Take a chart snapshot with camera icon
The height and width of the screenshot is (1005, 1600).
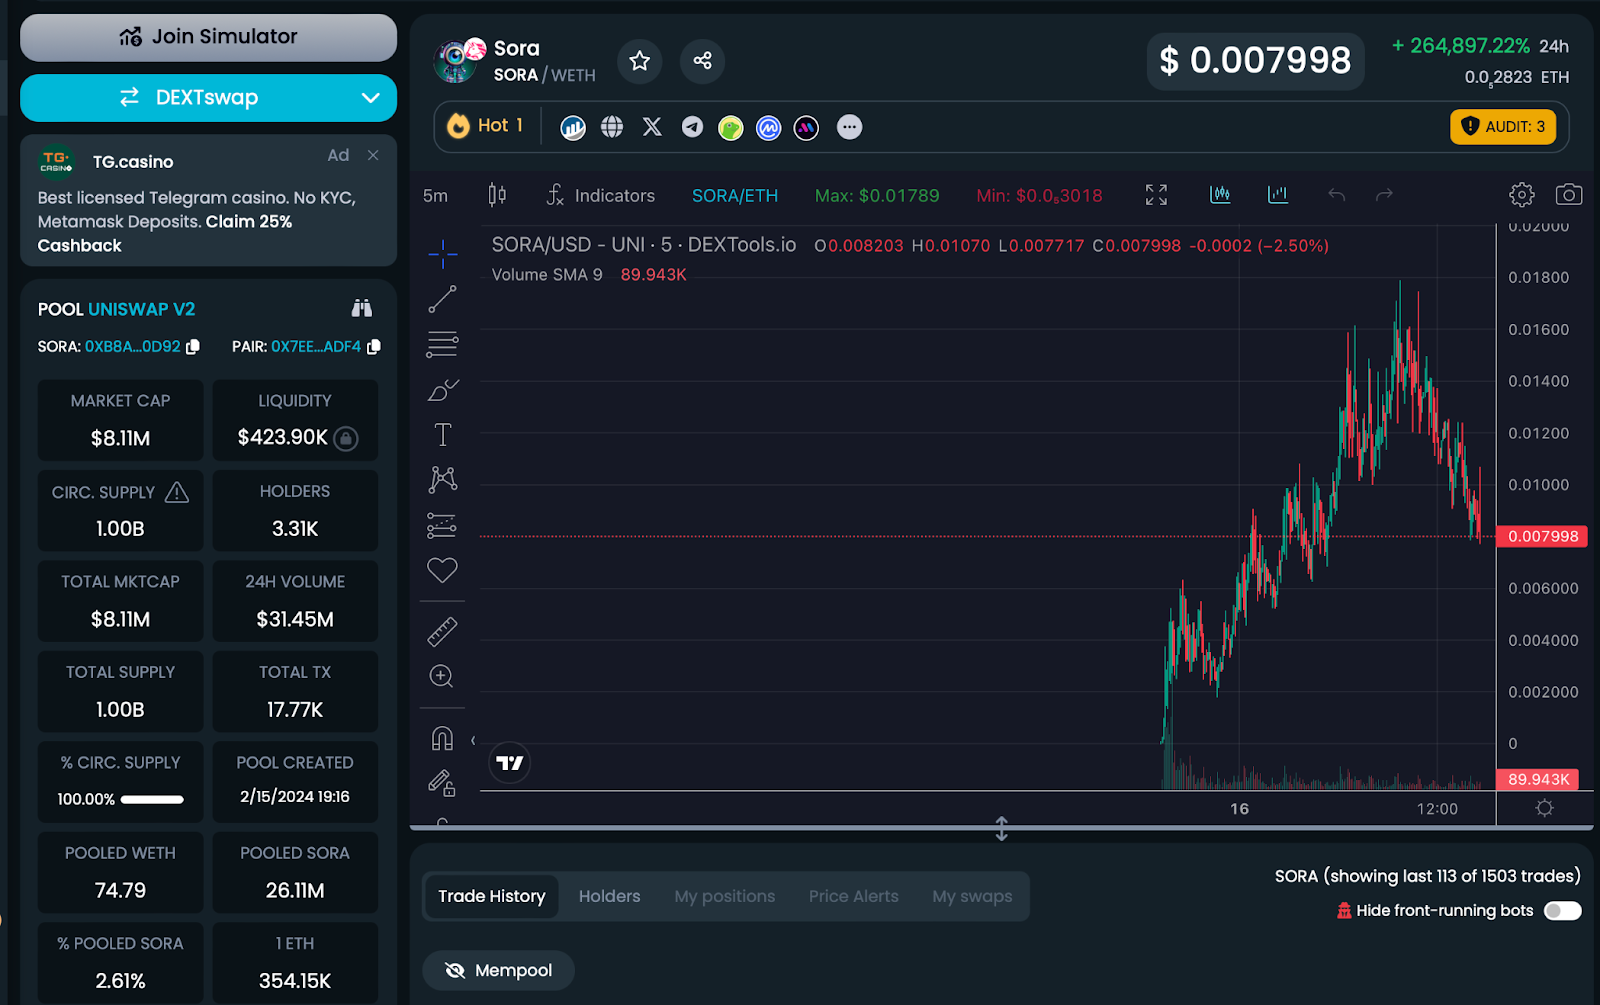[x=1569, y=195]
